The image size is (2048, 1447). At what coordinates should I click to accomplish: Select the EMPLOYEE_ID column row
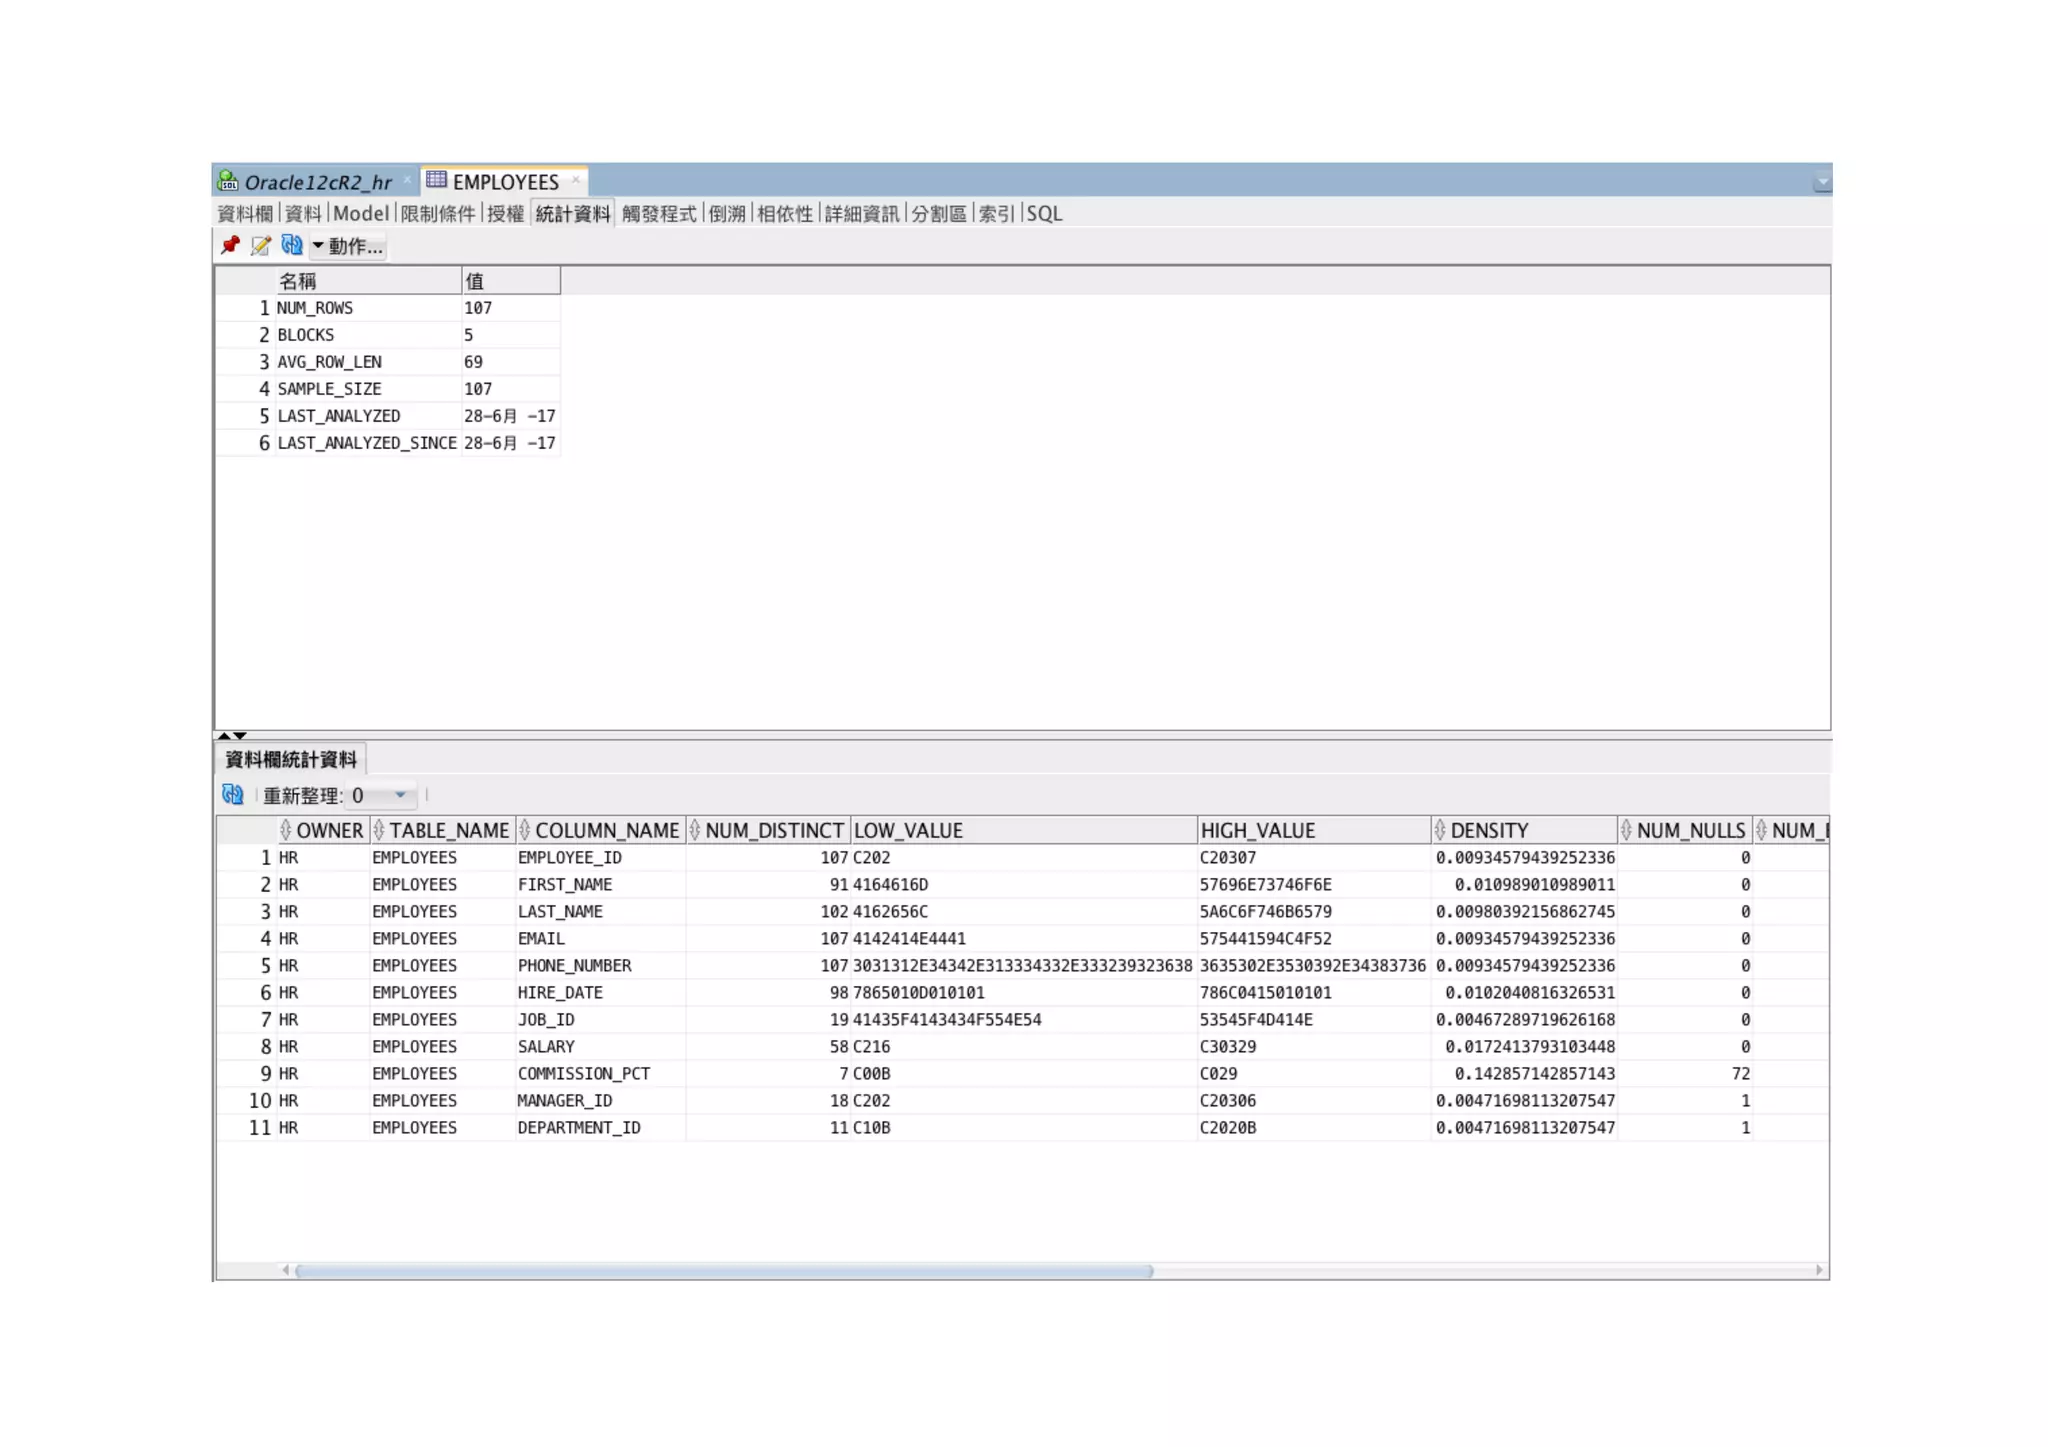(x=1022, y=858)
